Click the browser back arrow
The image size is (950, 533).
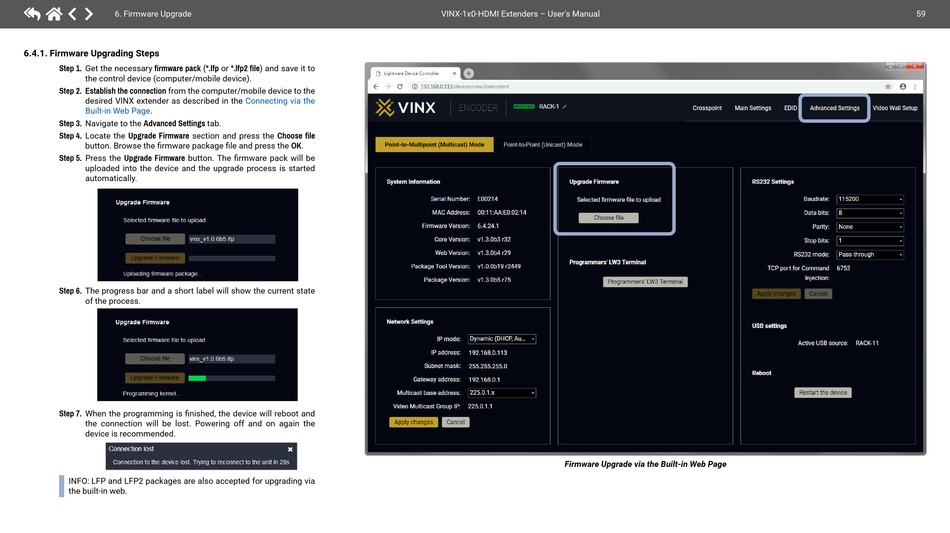coord(376,87)
